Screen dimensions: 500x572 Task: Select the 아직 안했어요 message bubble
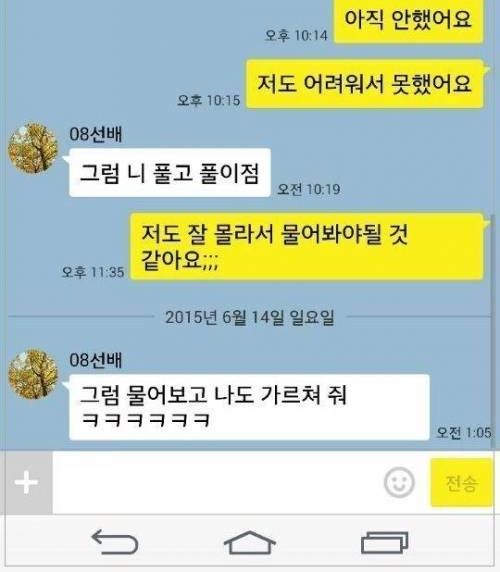[x=409, y=20]
